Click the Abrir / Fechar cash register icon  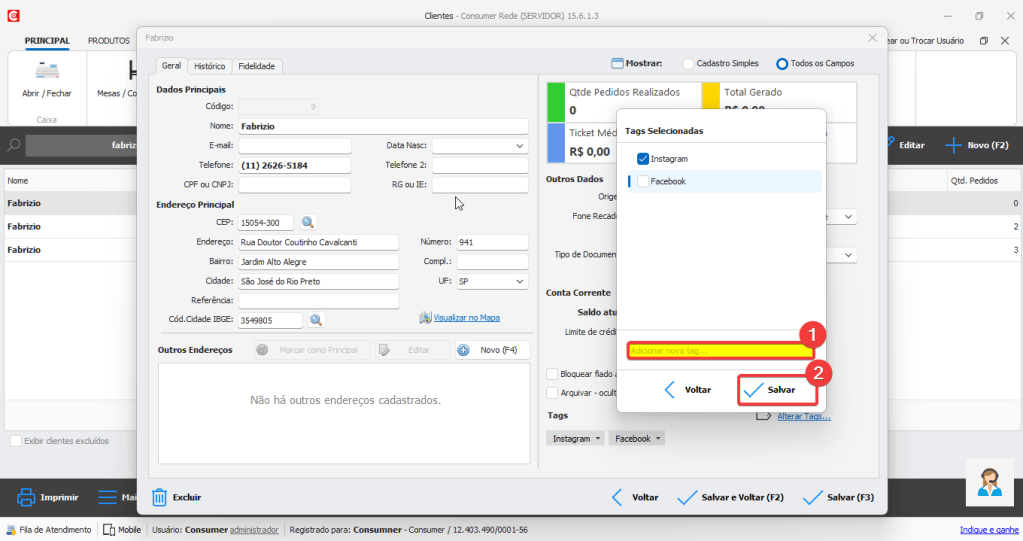[47, 72]
